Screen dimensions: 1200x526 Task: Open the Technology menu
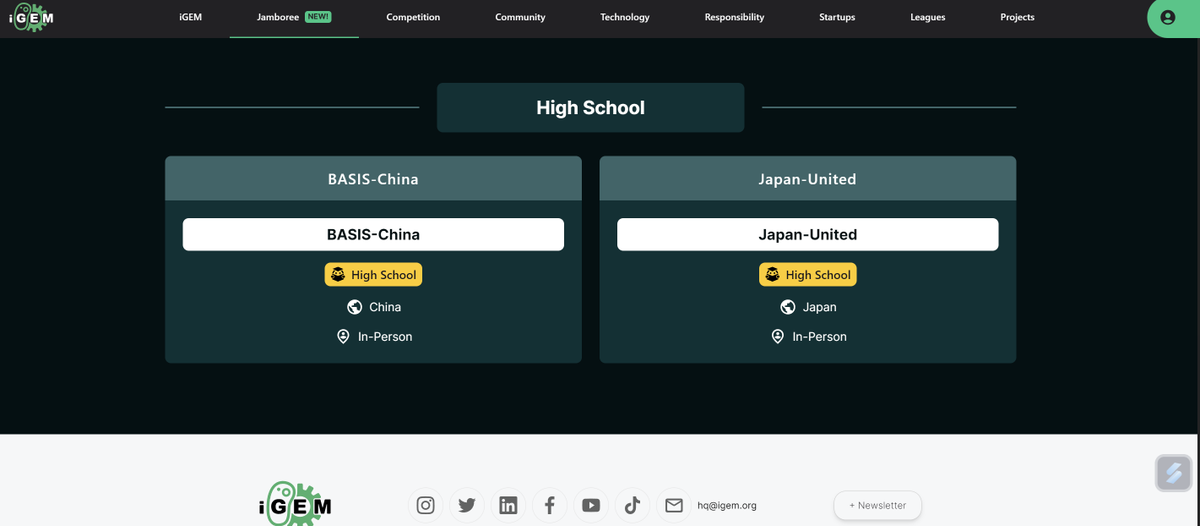625,17
